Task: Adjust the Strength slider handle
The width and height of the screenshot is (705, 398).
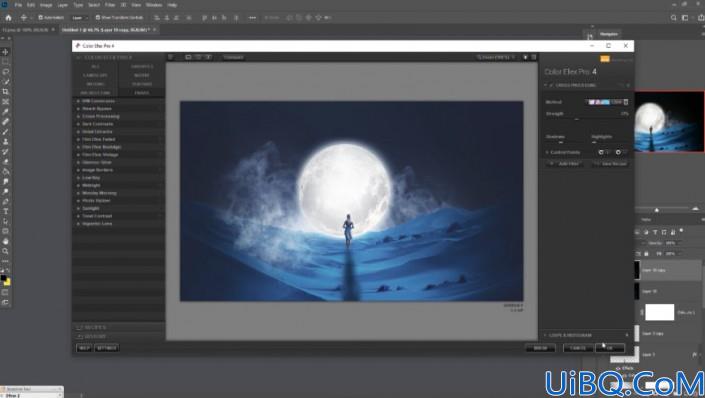Action: (576, 119)
